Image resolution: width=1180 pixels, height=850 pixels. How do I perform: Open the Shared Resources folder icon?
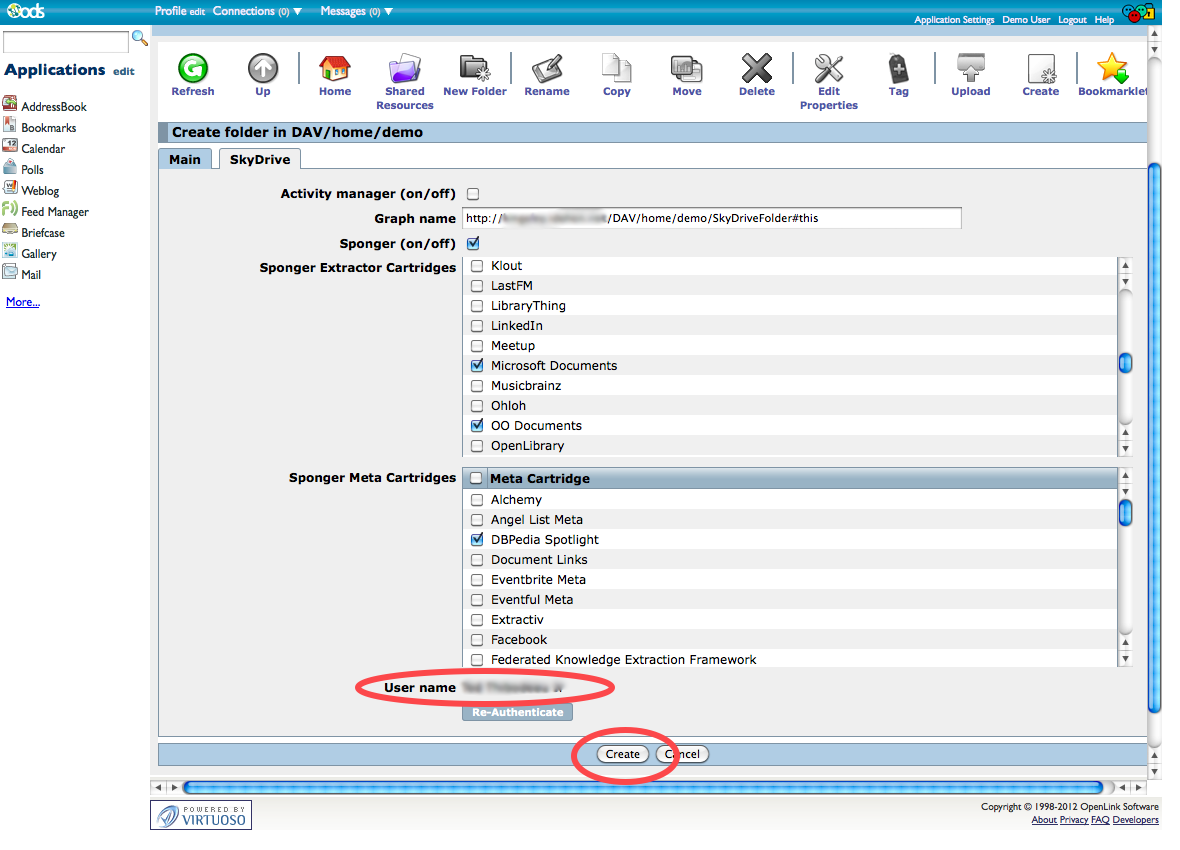pos(404,69)
